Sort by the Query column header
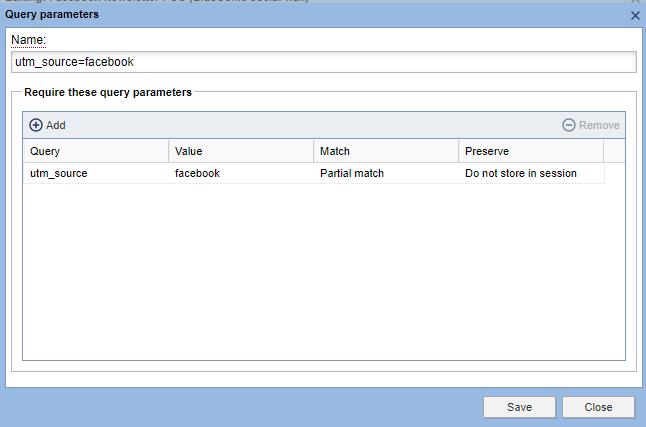This screenshot has width=646, height=427. coord(96,151)
